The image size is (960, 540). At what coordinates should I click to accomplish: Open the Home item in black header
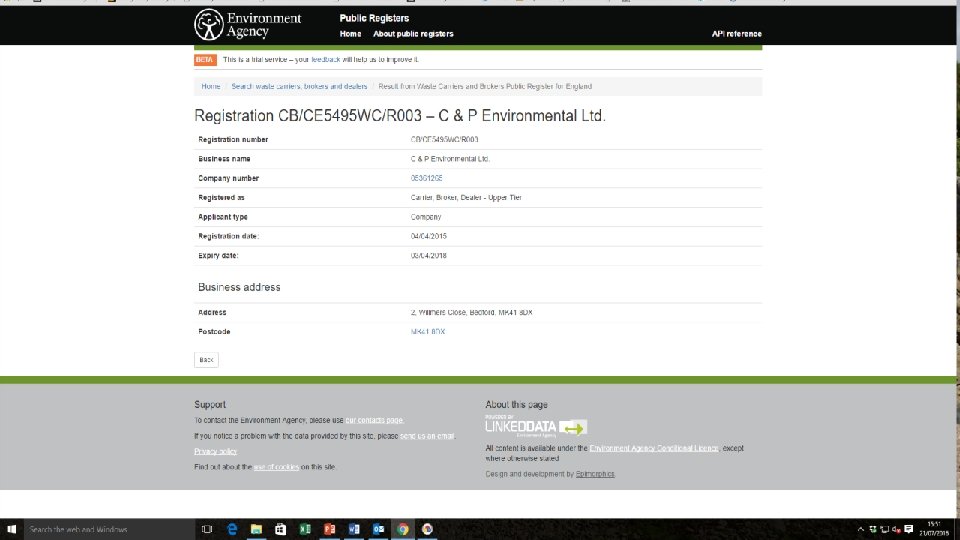[x=350, y=34]
